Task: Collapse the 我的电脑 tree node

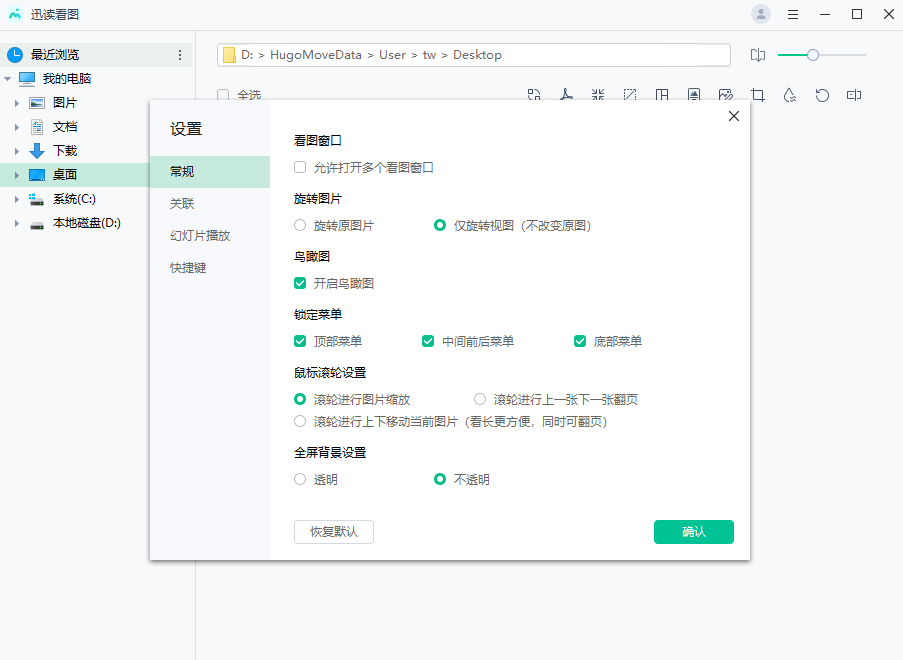Action: (7, 79)
